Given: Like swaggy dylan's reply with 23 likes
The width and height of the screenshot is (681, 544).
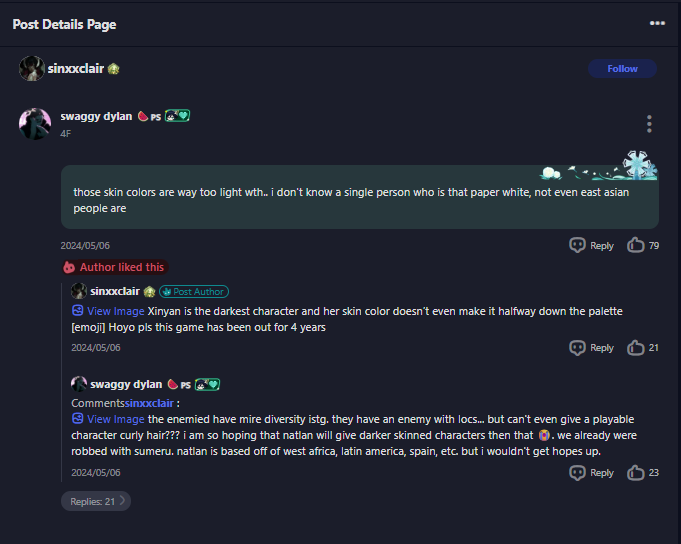Looking at the screenshot, I should 635,472.
